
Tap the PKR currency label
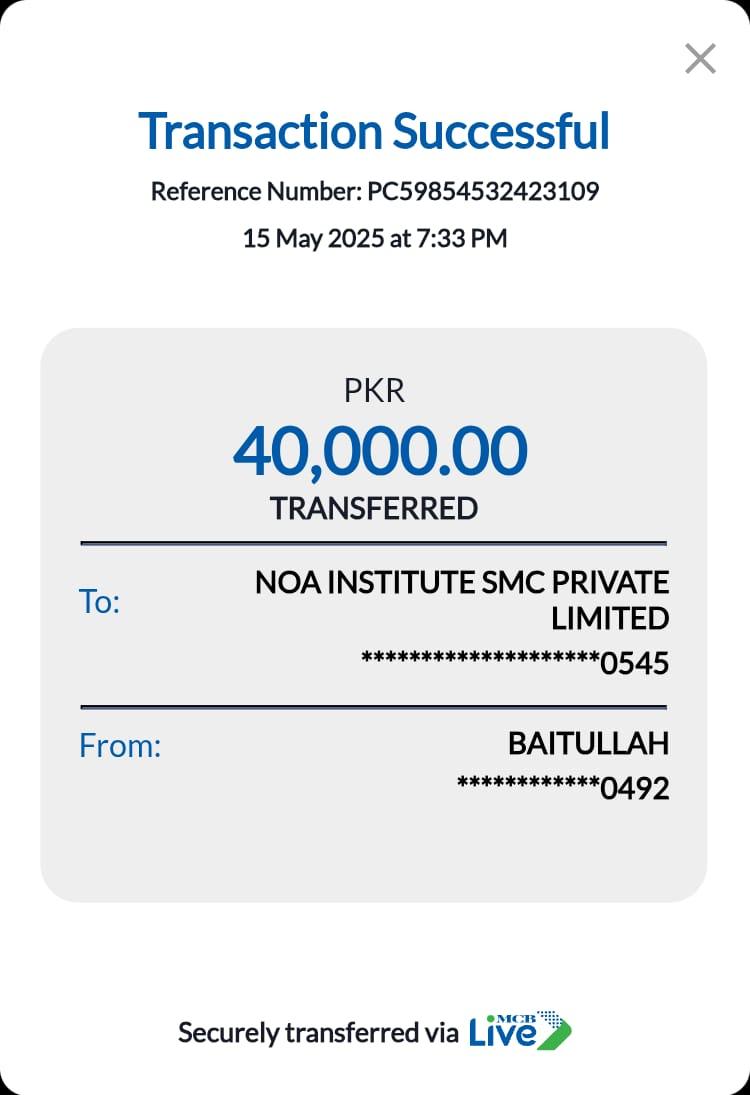[x=374, y=391]
